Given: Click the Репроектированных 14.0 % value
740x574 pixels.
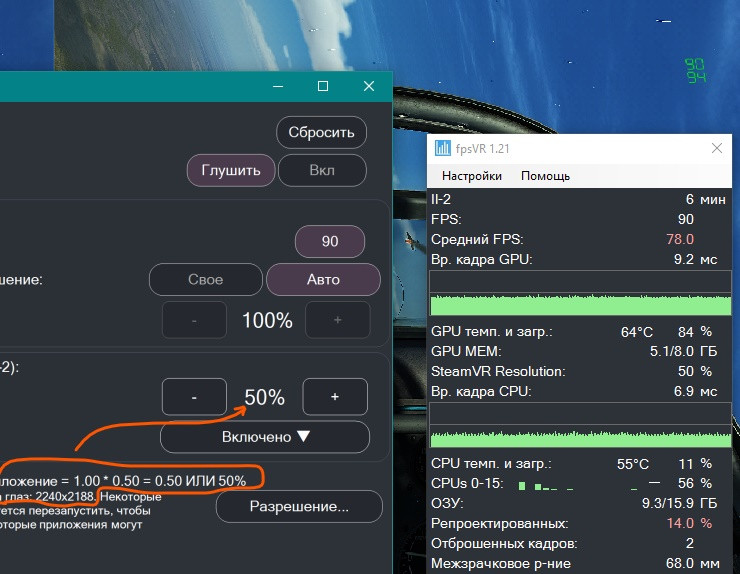Looking at the screenshot, I should (x=689, y=523).
